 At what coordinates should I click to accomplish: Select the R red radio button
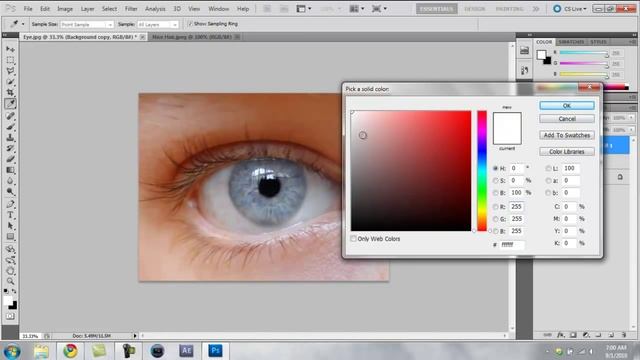point(496,207)
